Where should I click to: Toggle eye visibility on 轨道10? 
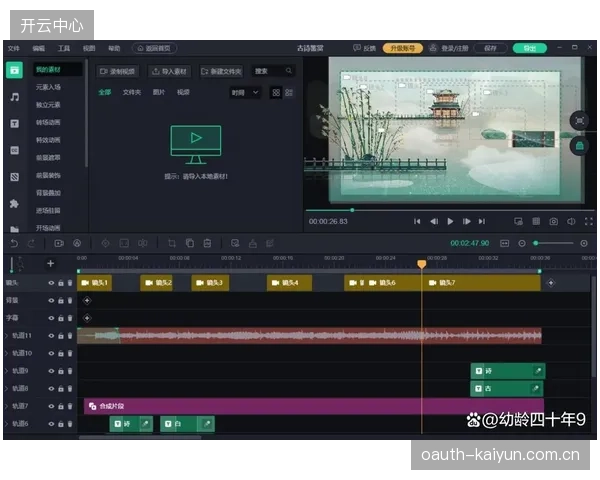pyautogui.click(x=51, y=353)
